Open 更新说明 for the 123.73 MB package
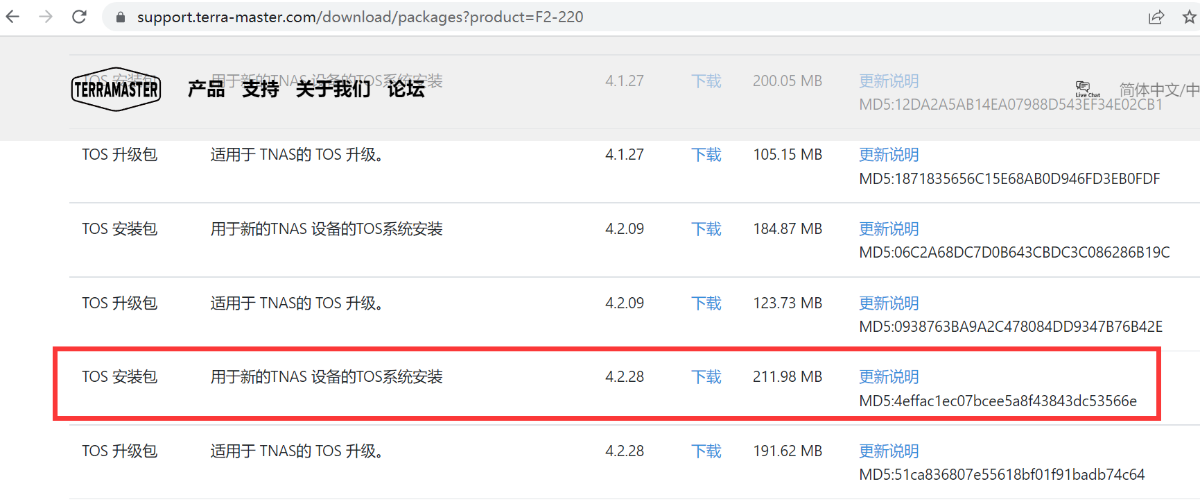The width and height of the screenshot is (1200, 502). (x=889, y=303)
